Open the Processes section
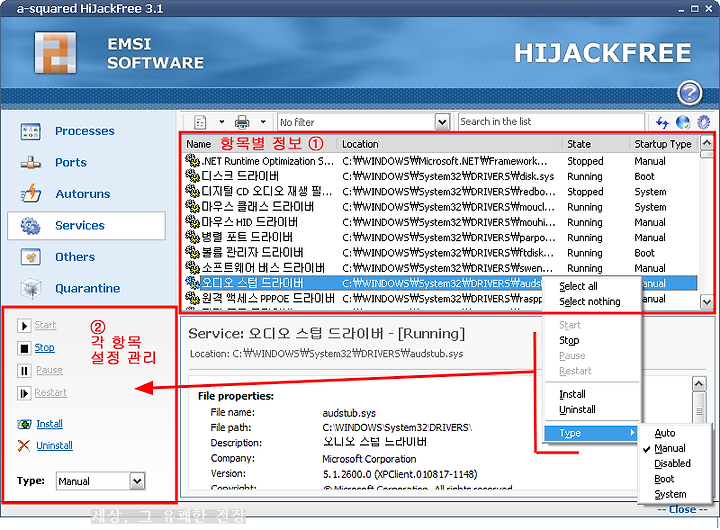The height and width of the screenshot is (530, 720). [x=84, y=131]
